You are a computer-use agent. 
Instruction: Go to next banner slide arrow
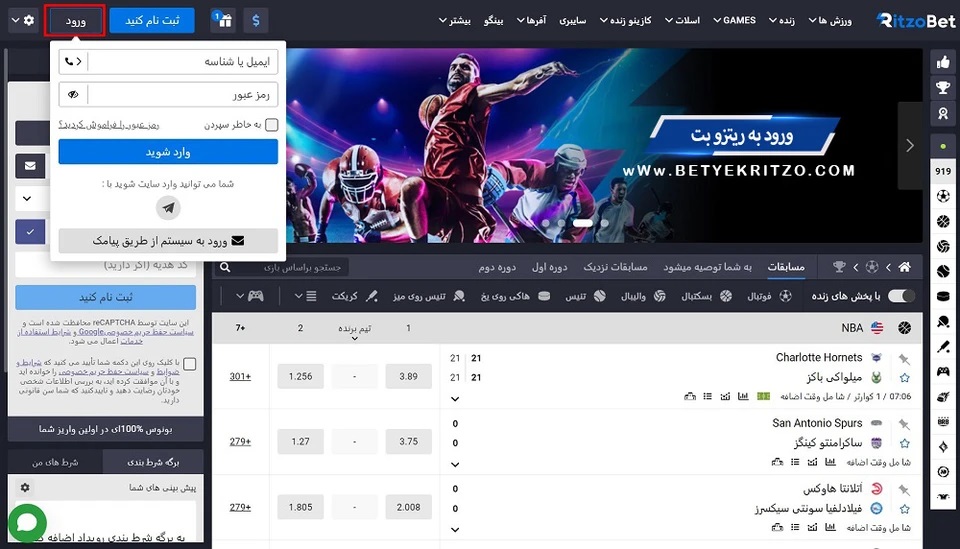pos(910,146)
